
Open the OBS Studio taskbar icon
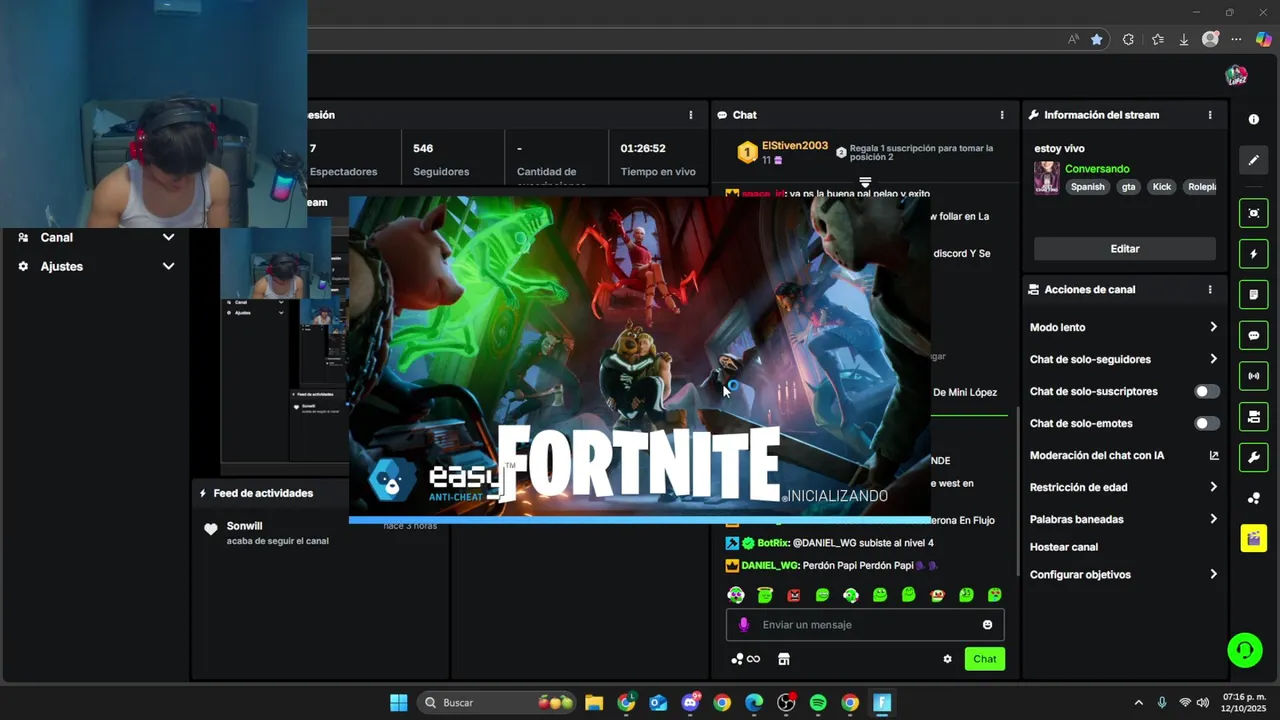tap(786, 703)
